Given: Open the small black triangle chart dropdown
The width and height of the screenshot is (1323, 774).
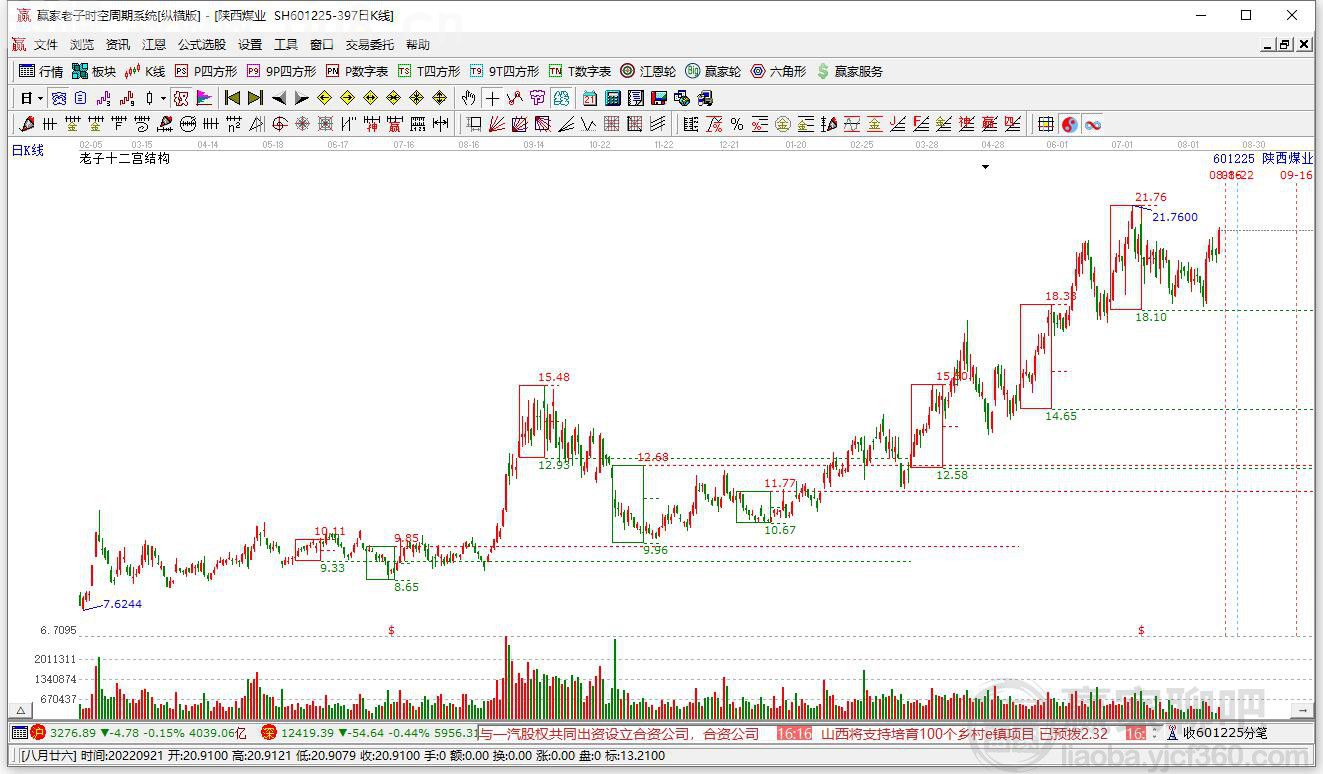Looking at the screenshot, I should (985, 167).
